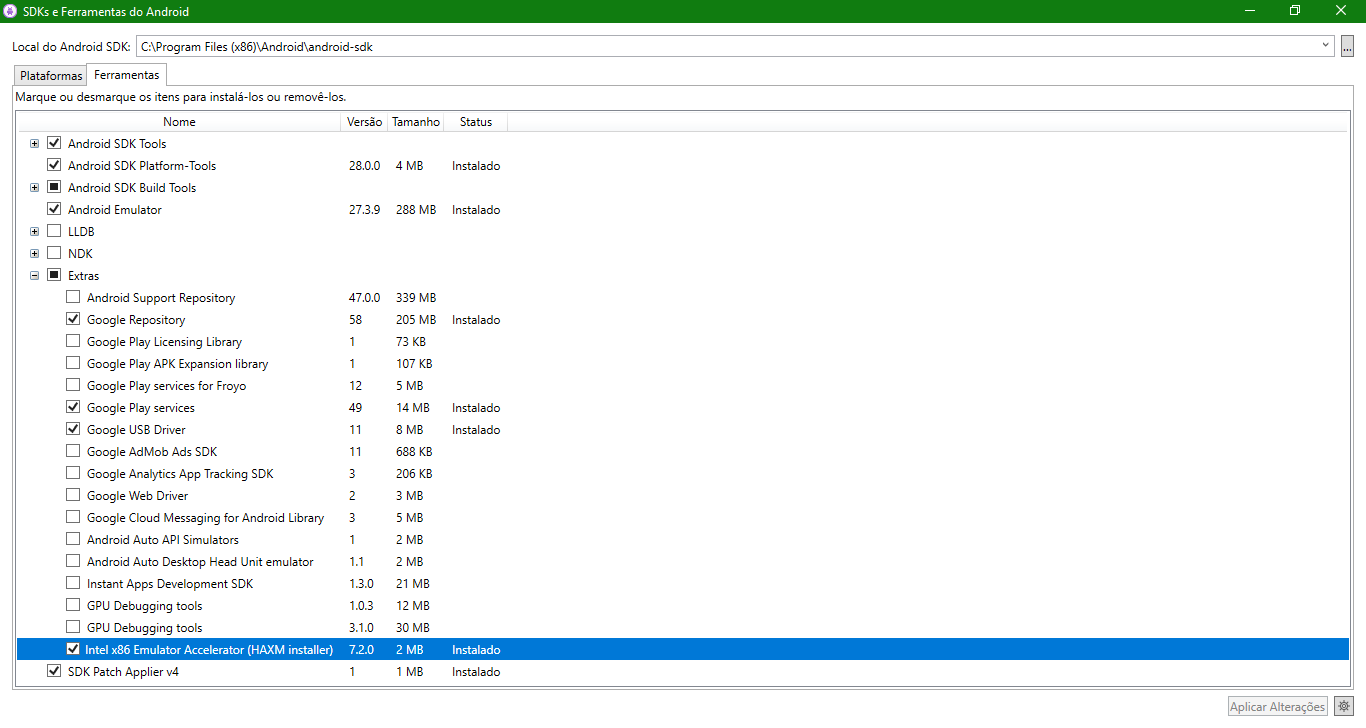1366x728 pixels.
Task: Open the Android SDK location dropdown arrow
Action: (1326, 45)
